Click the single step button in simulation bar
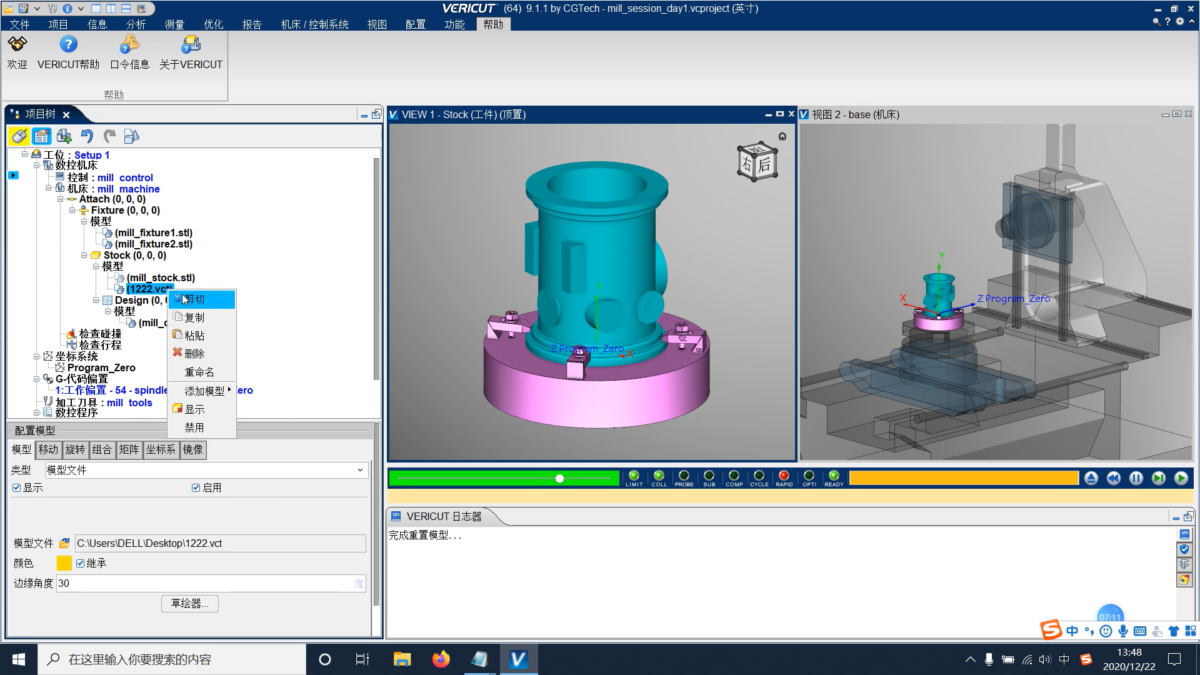Viewport: 1200px width, 675px height. (x=1158, y=478)
